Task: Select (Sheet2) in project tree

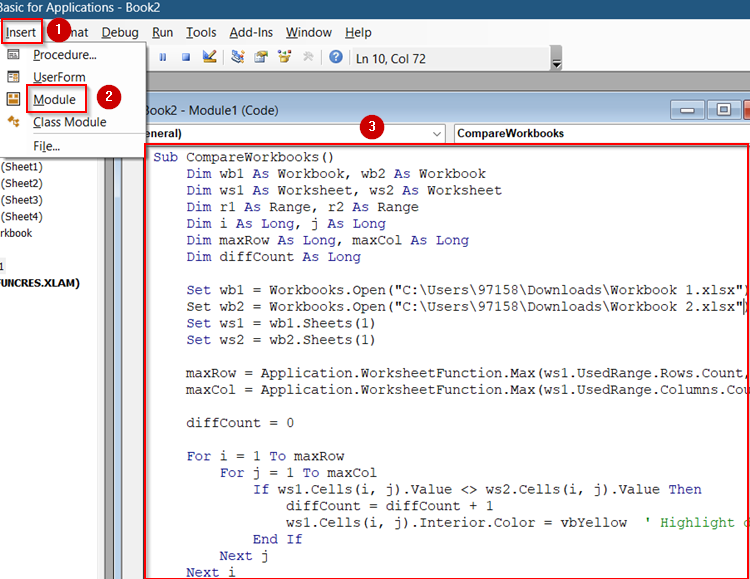Action: [22, 183]
